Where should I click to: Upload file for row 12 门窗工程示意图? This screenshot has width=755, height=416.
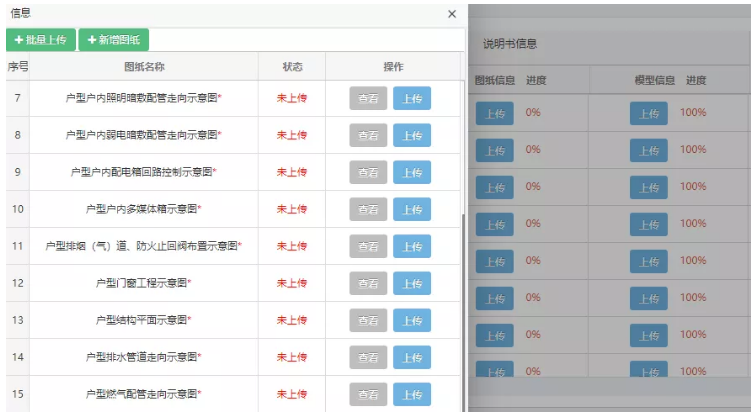click(x=412, y=283)
